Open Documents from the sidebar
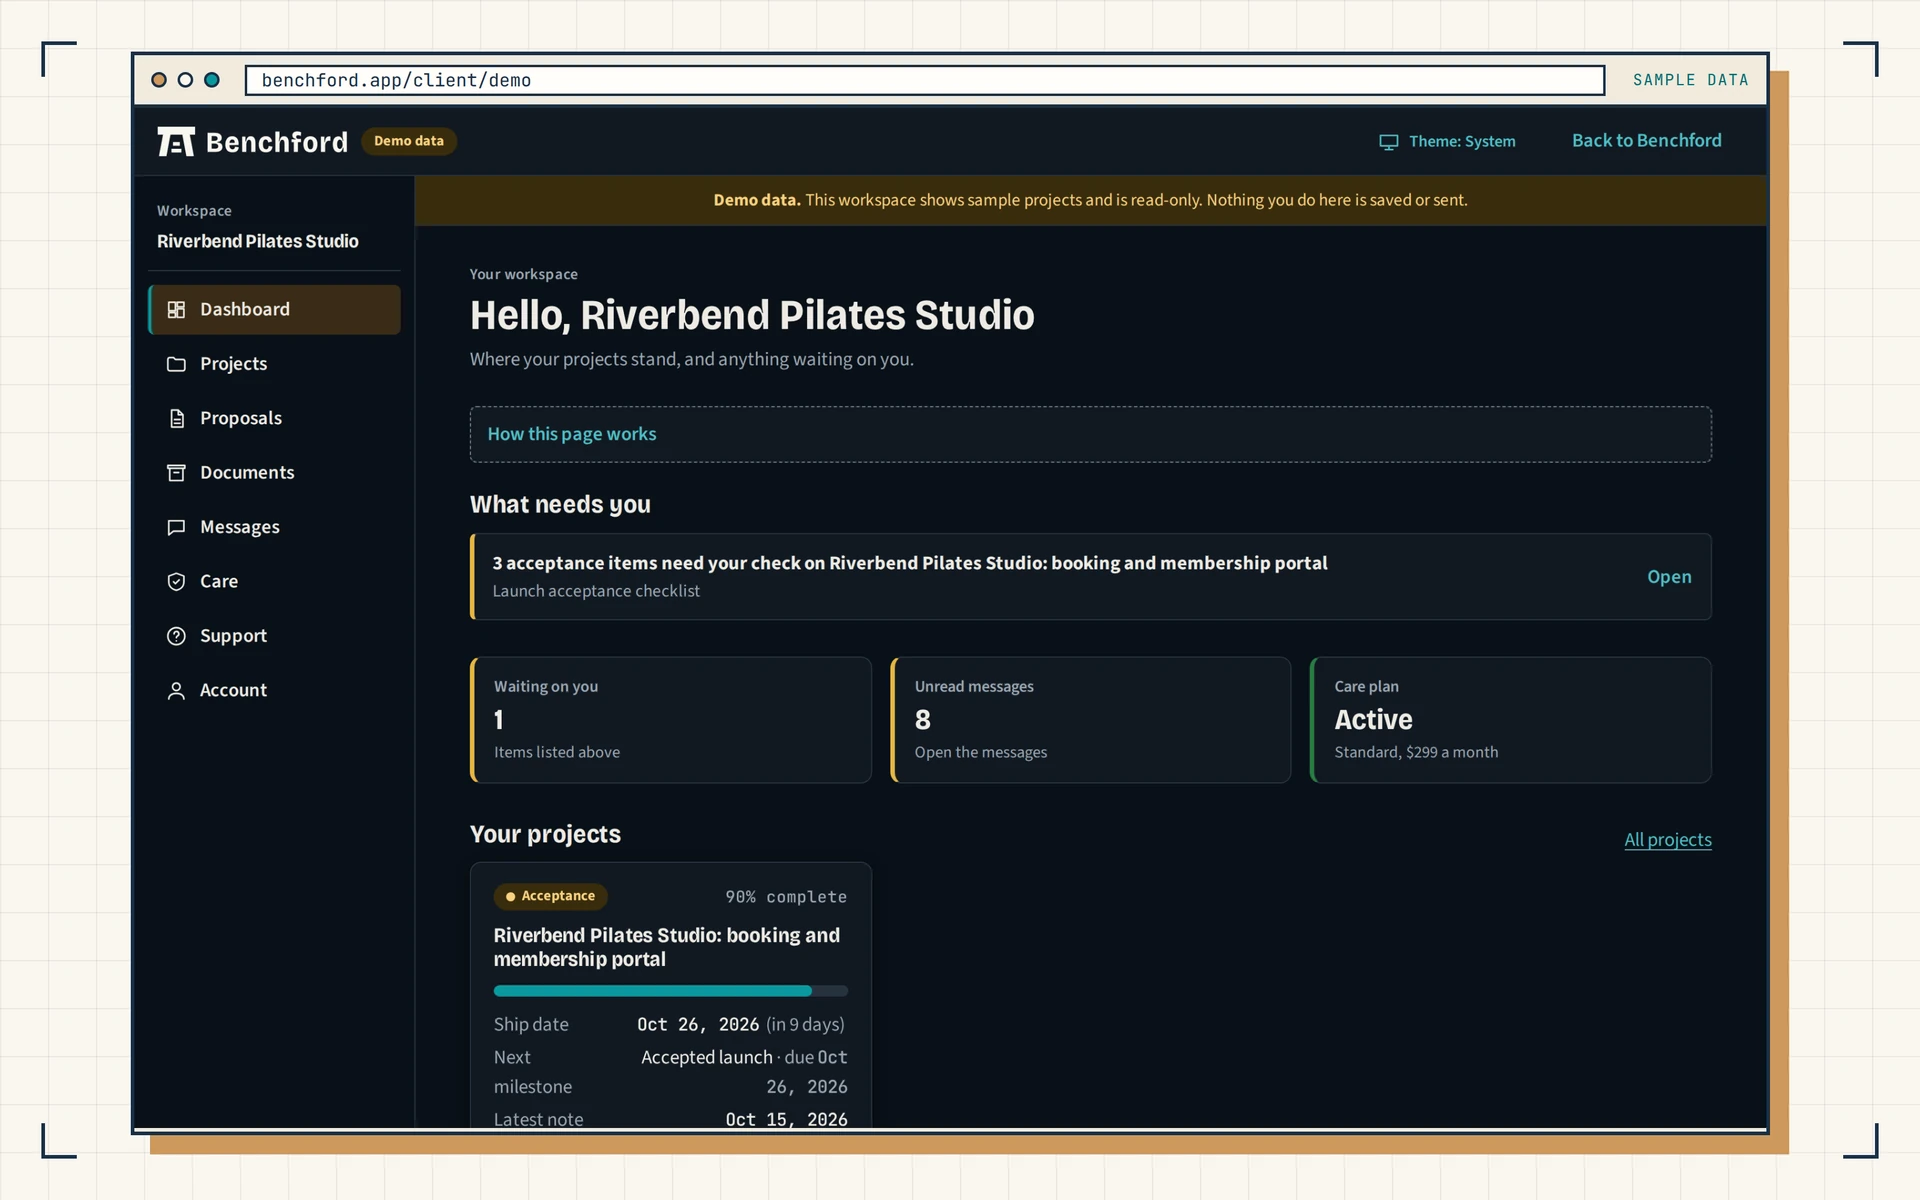The width and height of the screenshot is (1920, 1200). 274,473
